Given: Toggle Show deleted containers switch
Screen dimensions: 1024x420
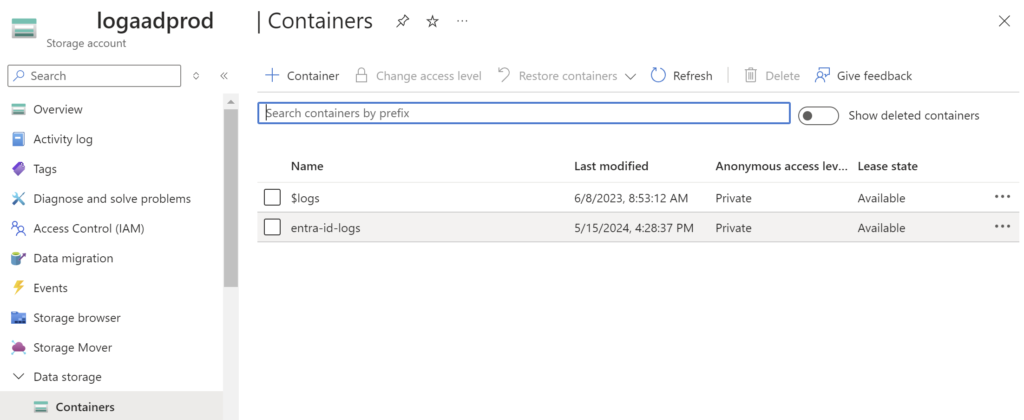Looking at the screenshot, I should 818,116.
